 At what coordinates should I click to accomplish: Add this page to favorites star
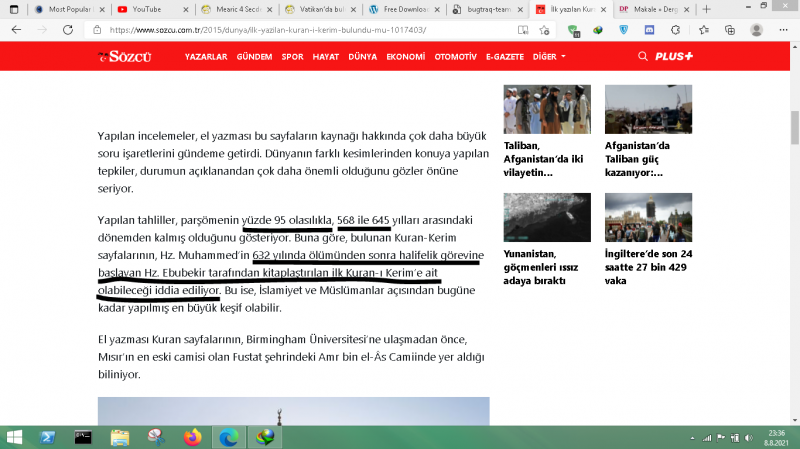pos(544,30)
